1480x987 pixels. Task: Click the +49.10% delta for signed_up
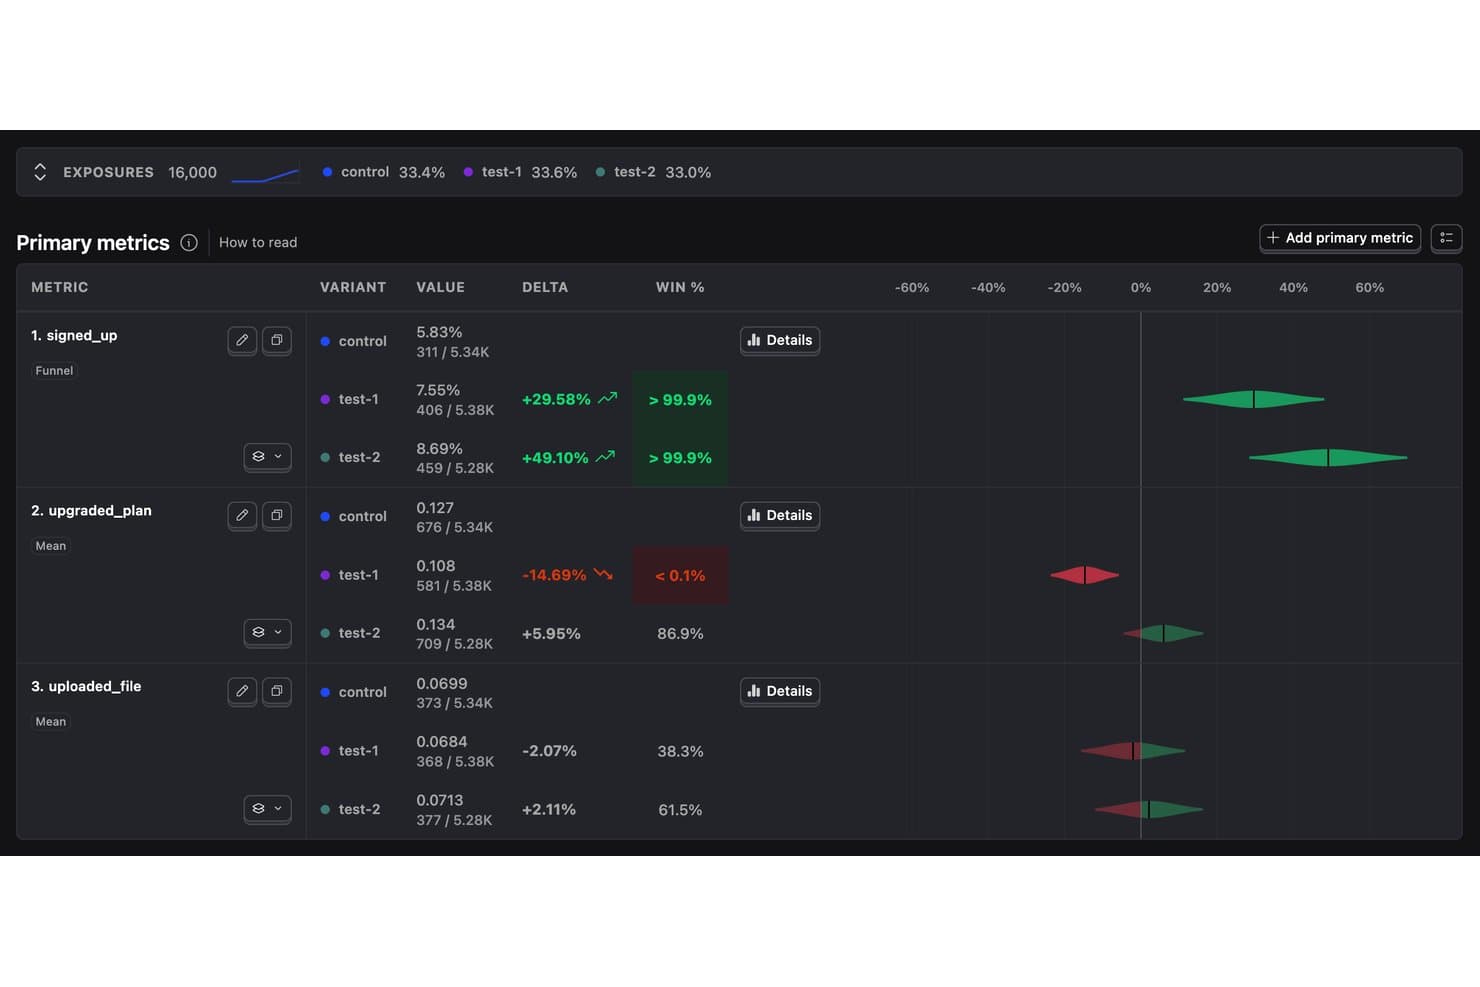click(x=555, y=458)
